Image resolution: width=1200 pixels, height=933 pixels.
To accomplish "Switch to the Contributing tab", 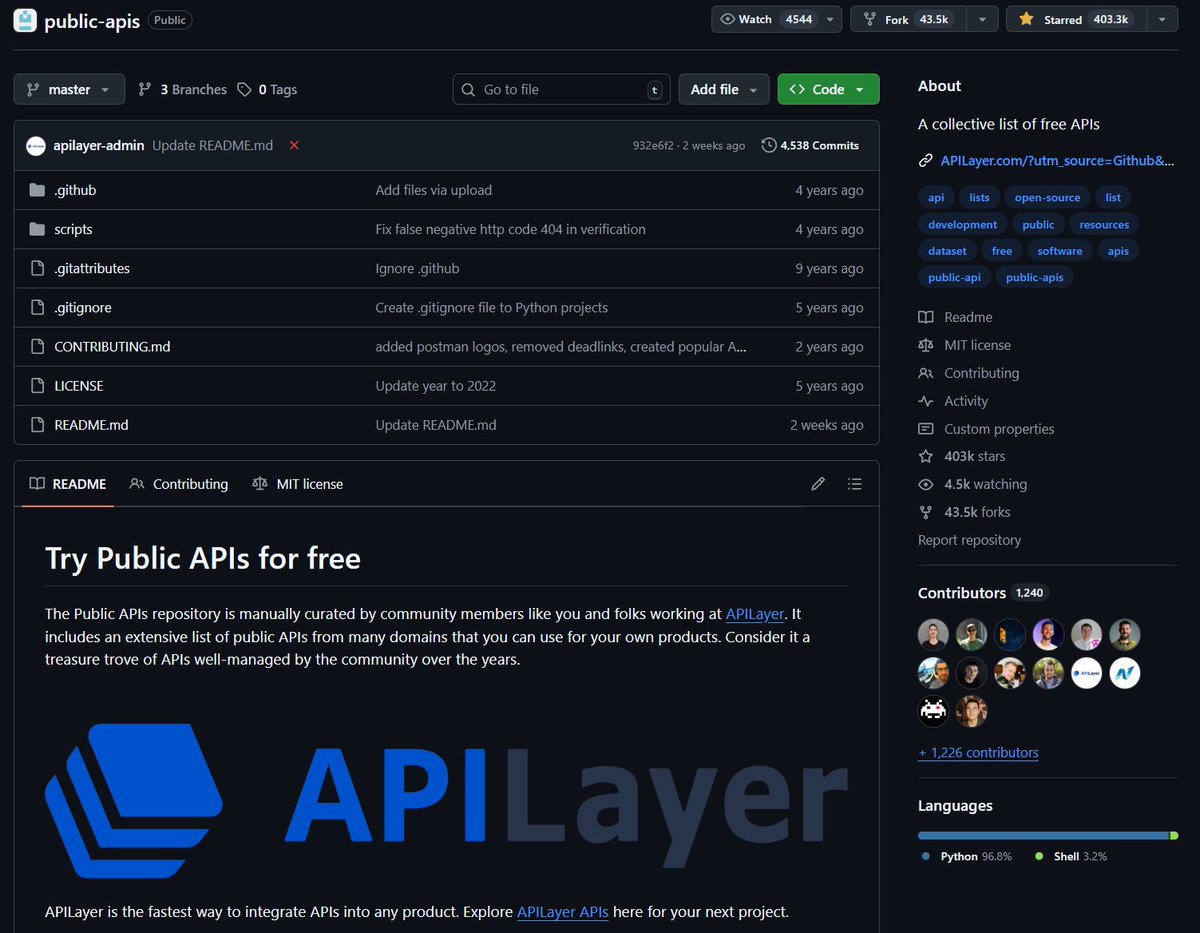I will click(x=179, y=484).
